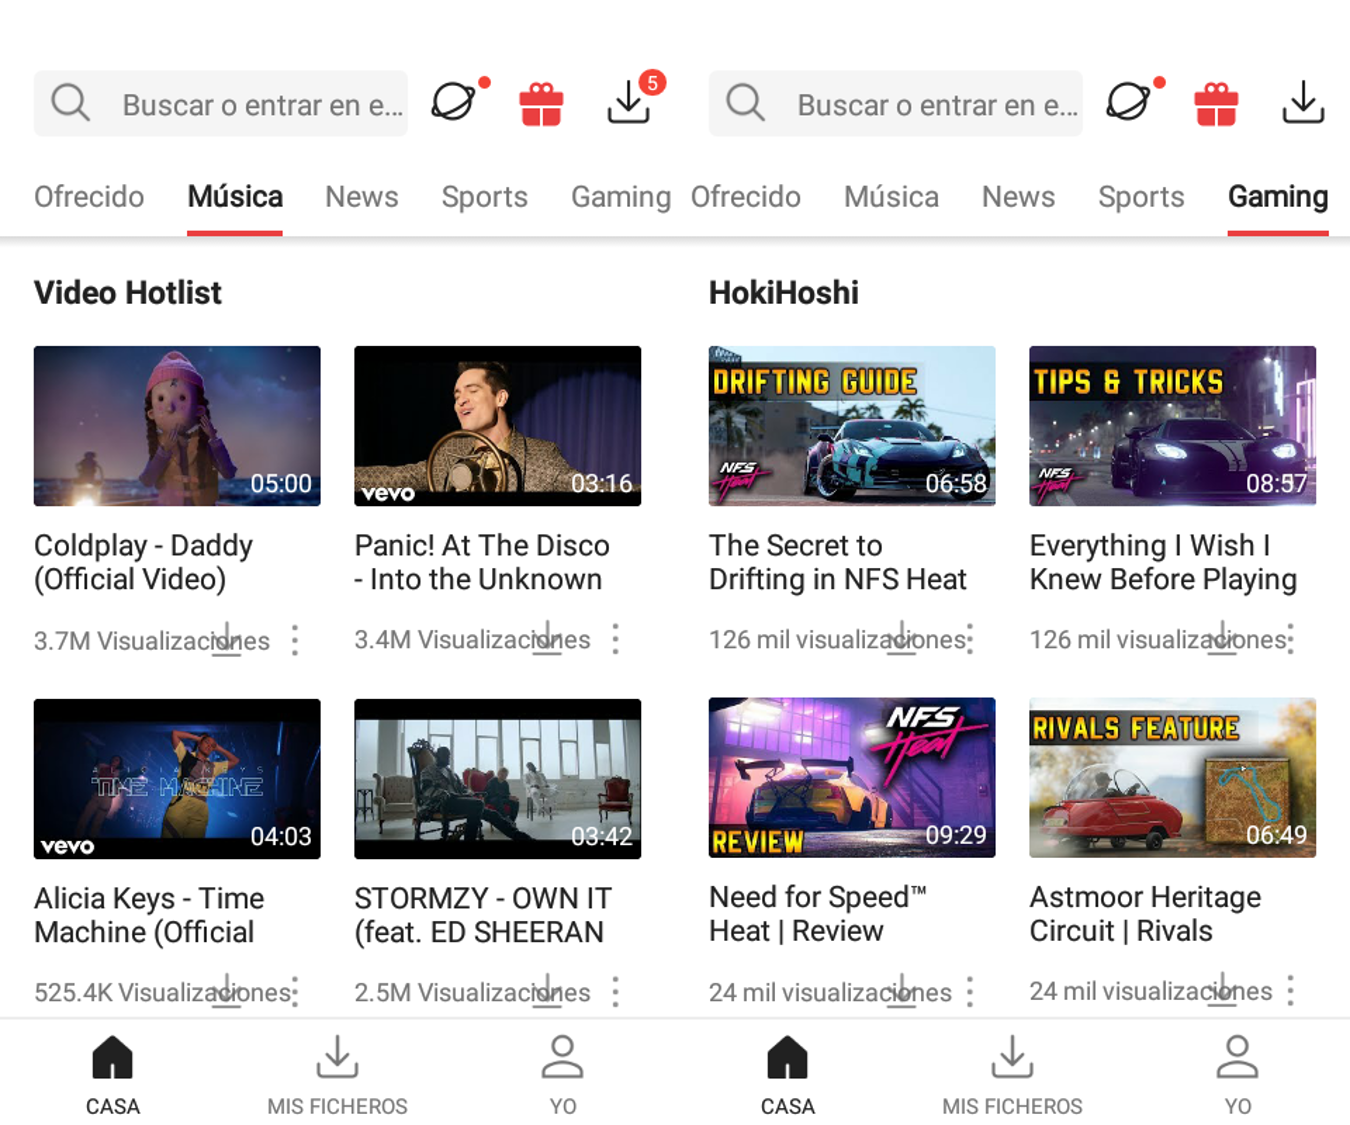
Task: Open title 'Astmoor Heritage Circuit | Rivals'
Action: coord(1146,914)
